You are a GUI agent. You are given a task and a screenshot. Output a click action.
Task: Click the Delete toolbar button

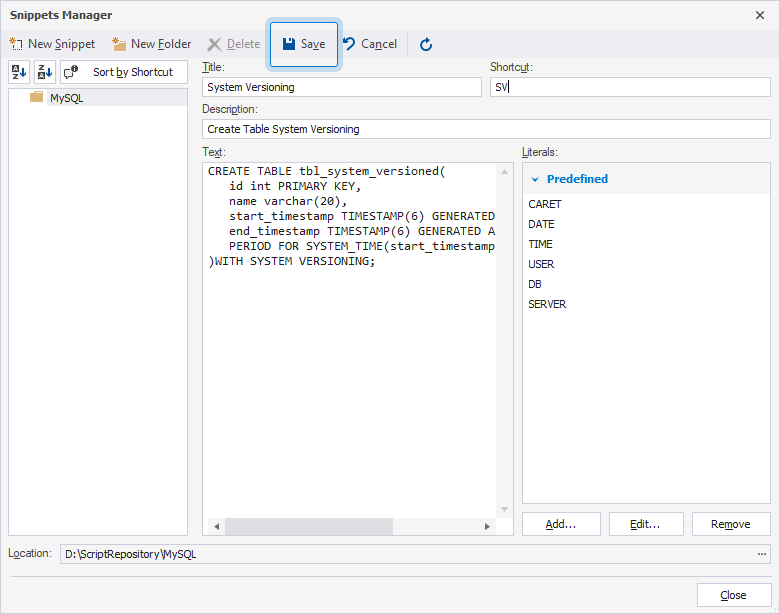point(234,44)
